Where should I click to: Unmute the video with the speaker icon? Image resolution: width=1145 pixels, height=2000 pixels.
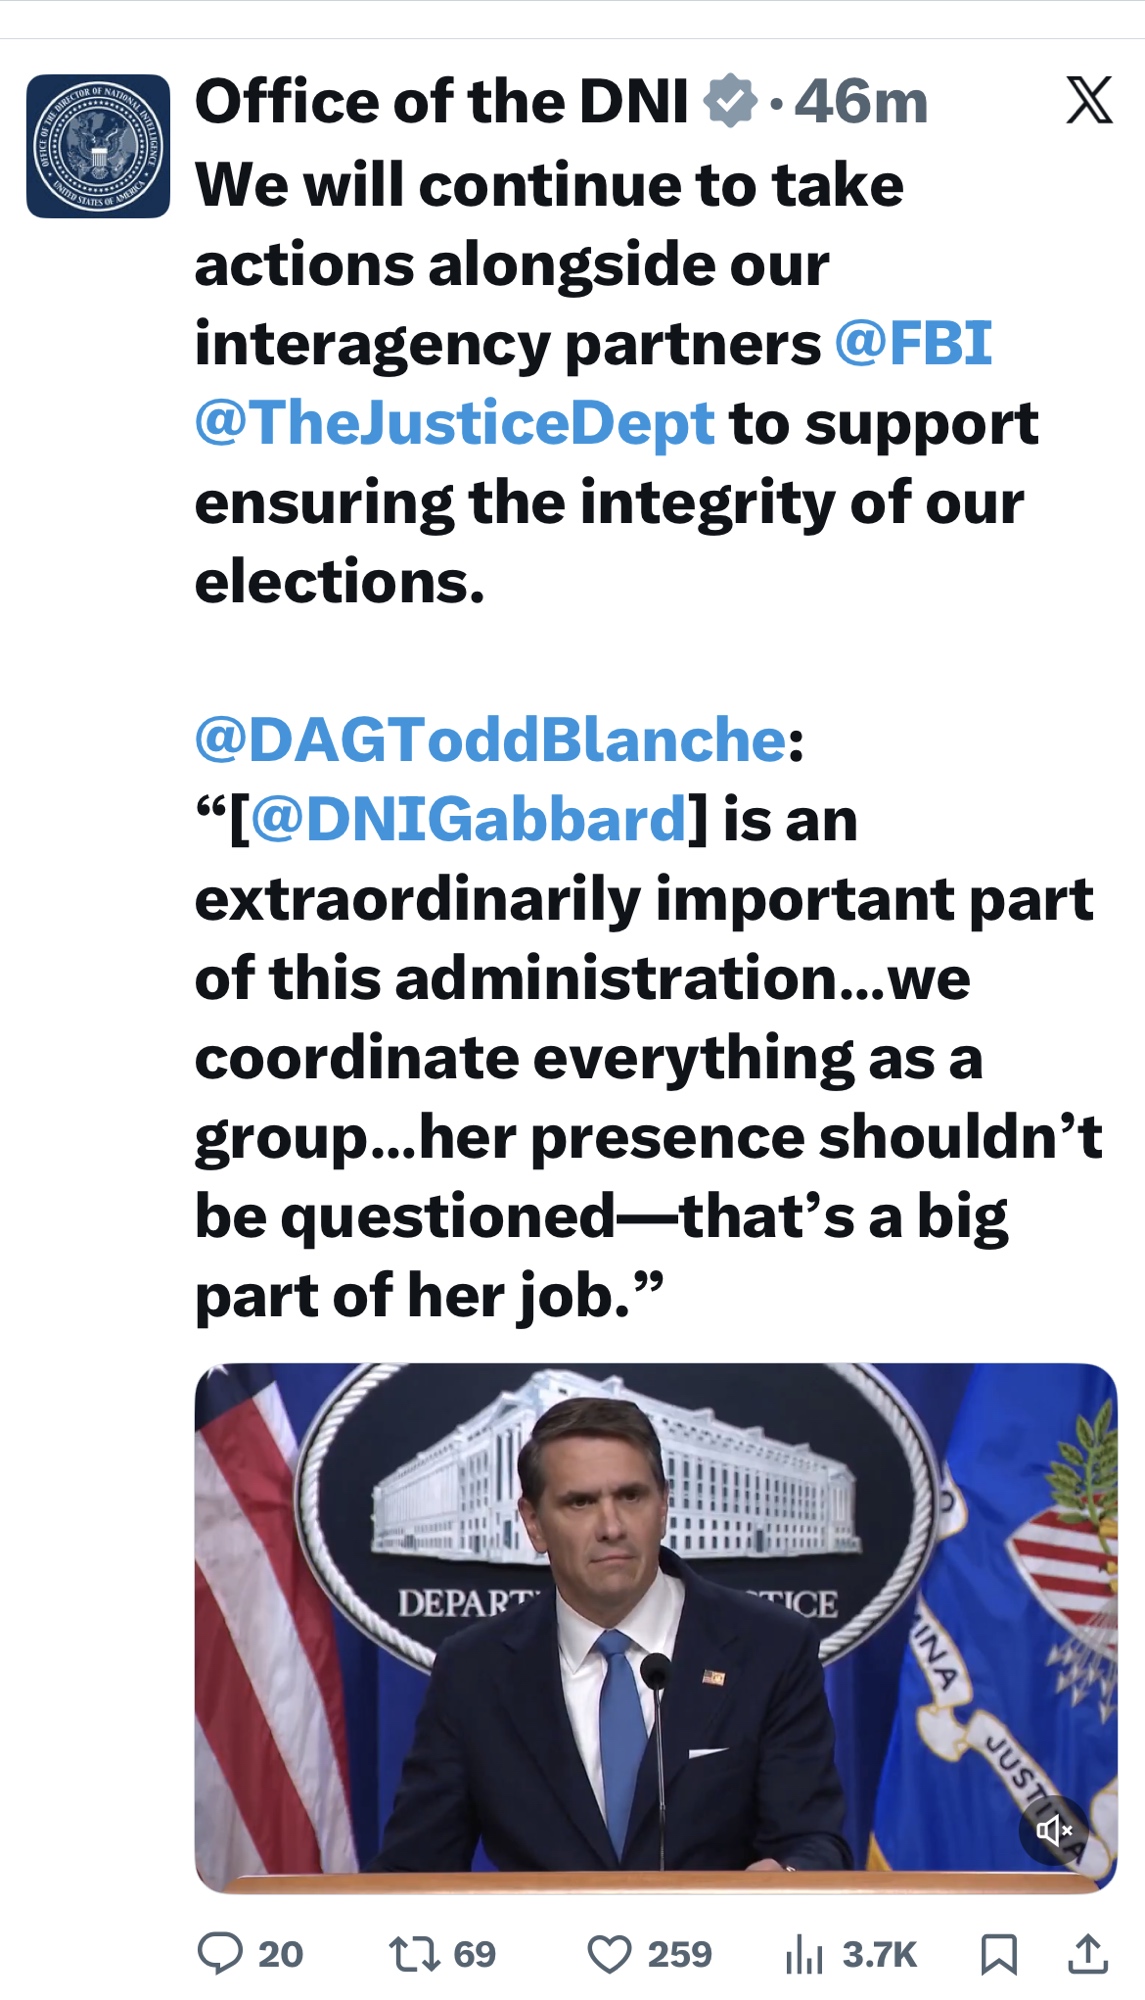1054,1830
